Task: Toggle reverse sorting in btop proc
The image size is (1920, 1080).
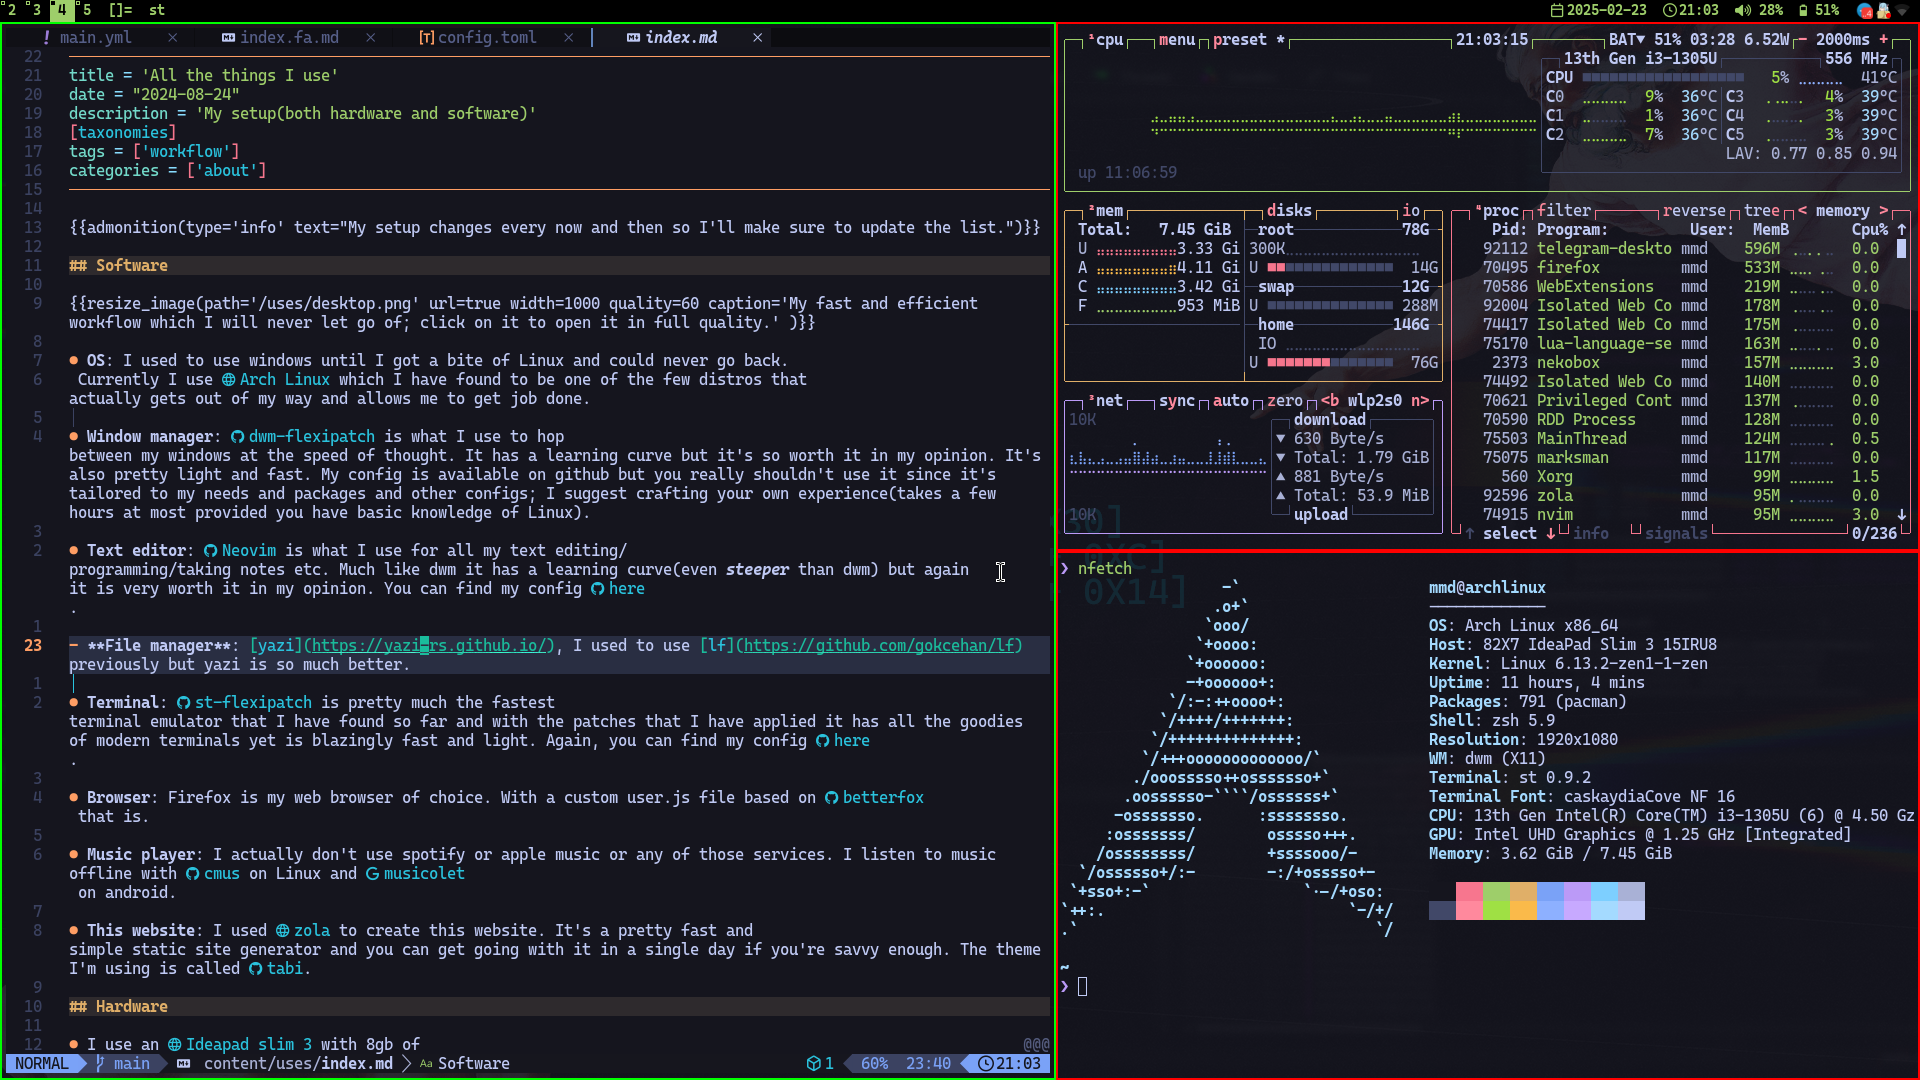Action: click(x=1694, y=211)
